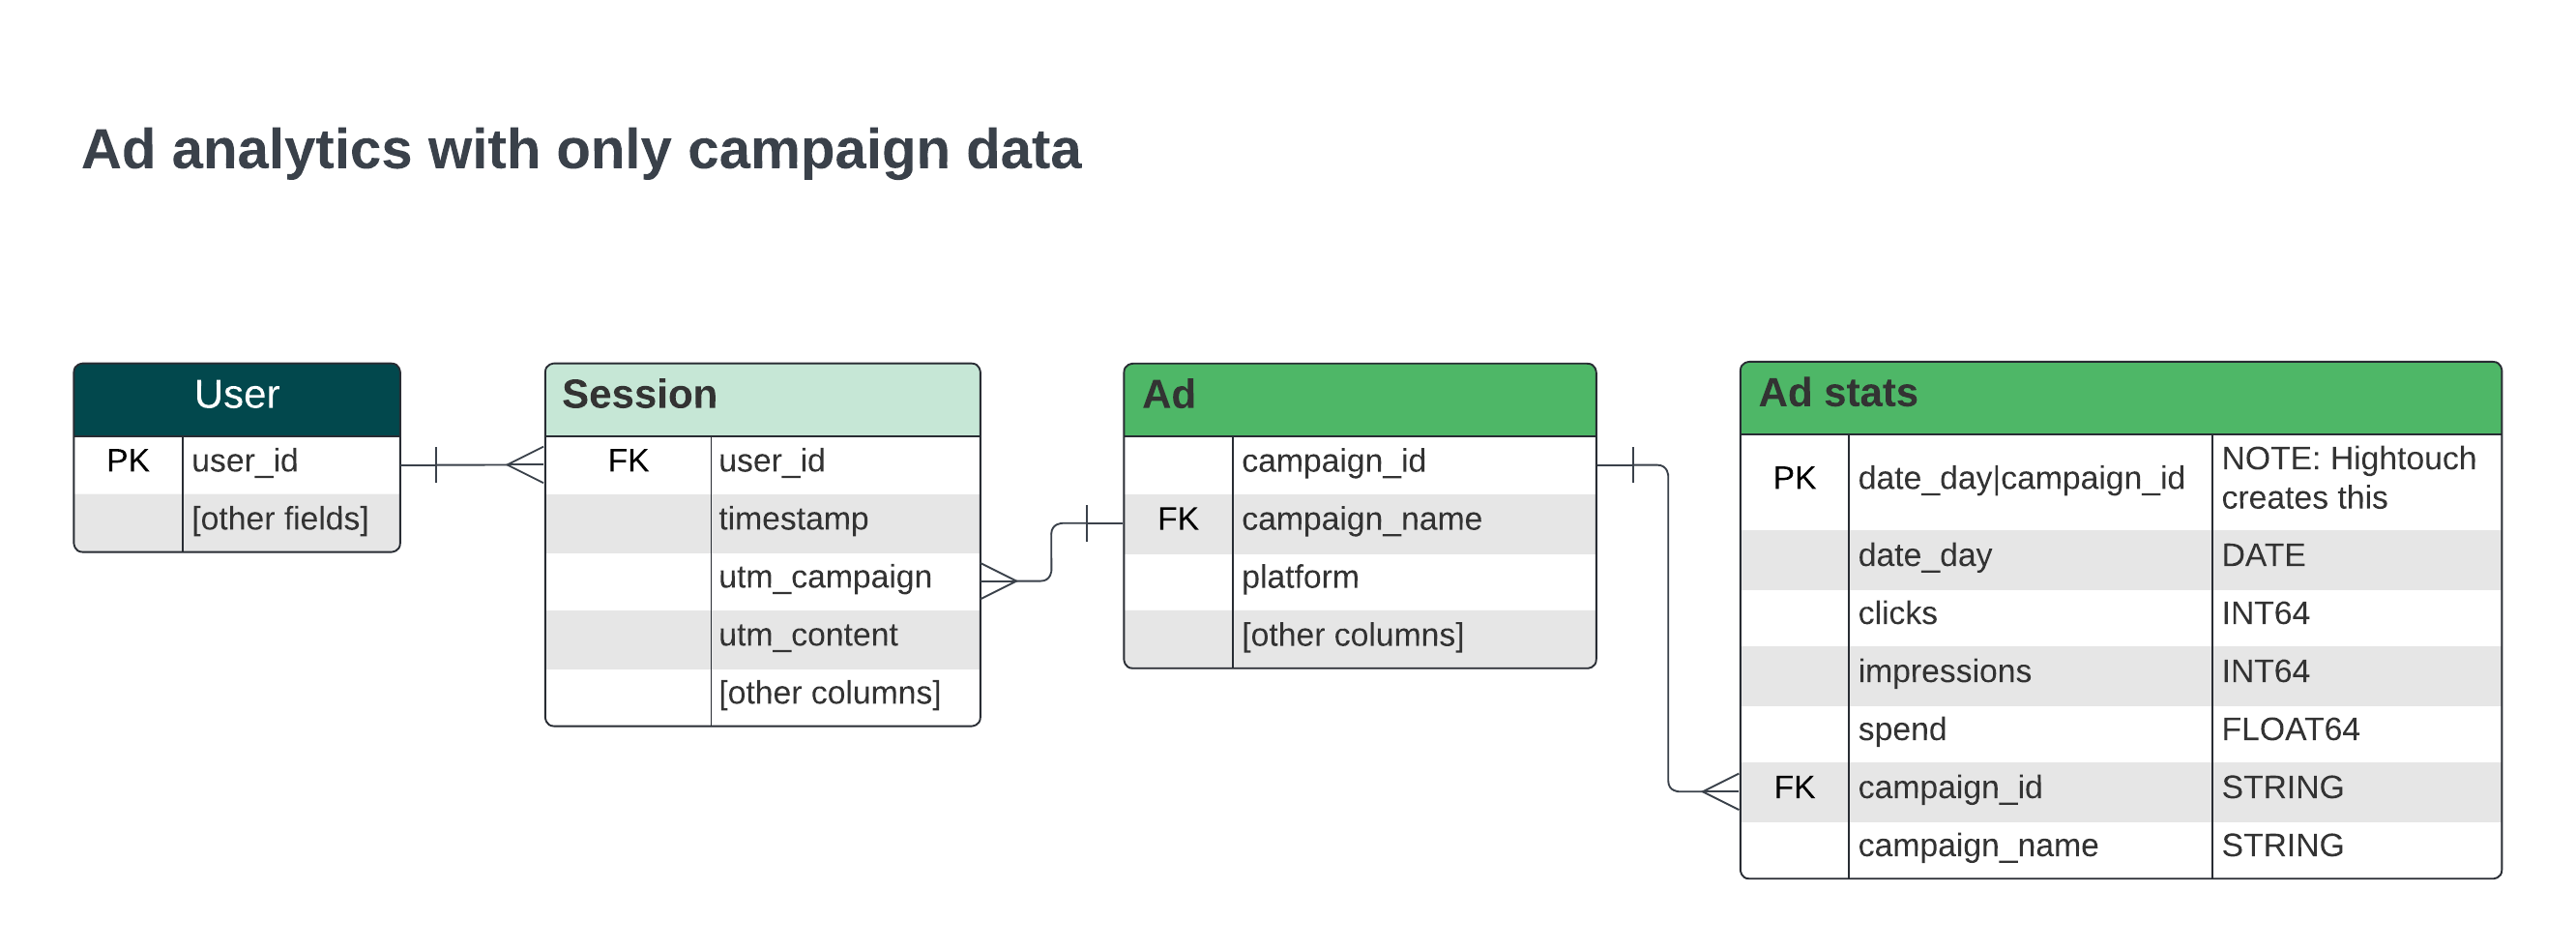This screenshot has height=951, width=2576.
Task: Click user_id field in the User table
Action: click(x=245, y=462)
